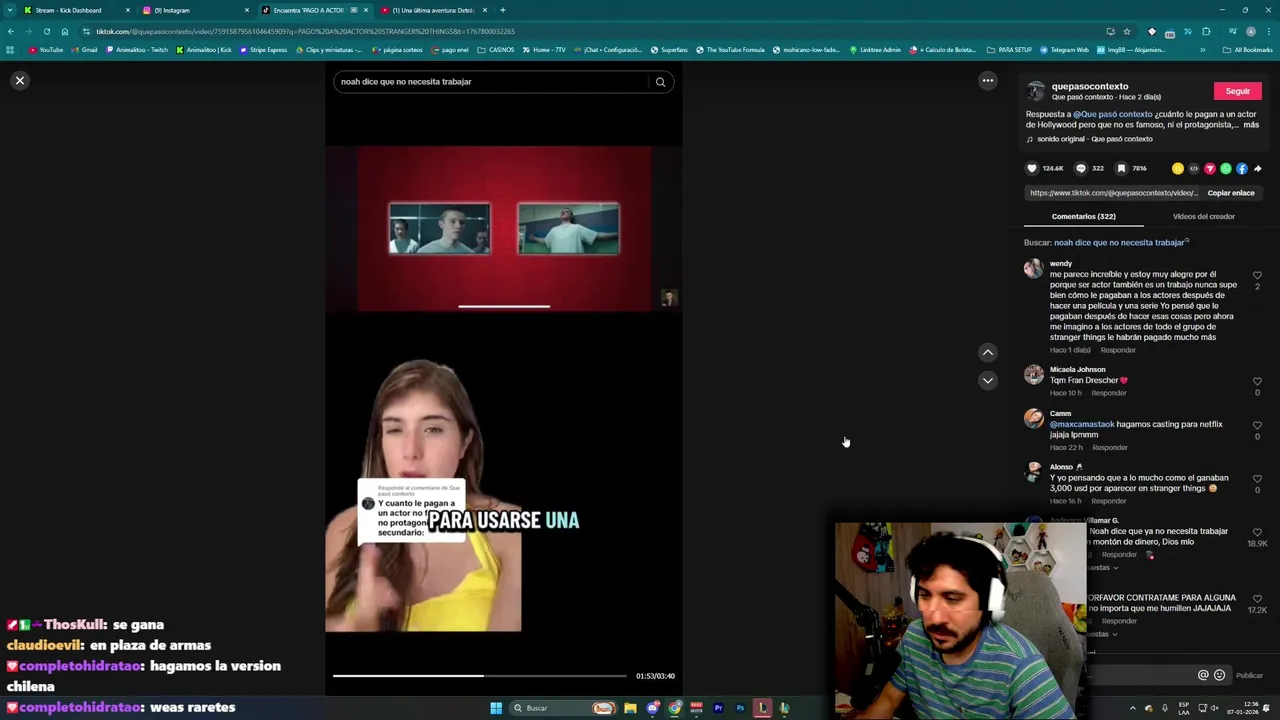
Task: Click the video to pause playback
Action: [x=503, y=380]
